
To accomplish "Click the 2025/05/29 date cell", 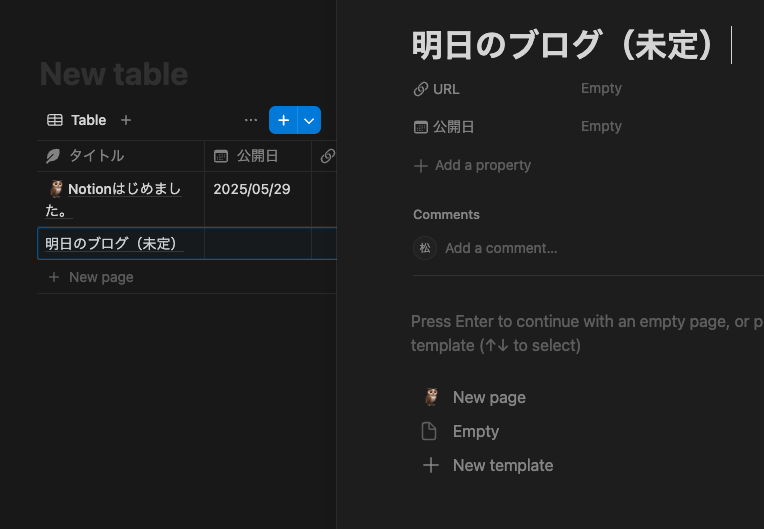I will coord(252,189).
